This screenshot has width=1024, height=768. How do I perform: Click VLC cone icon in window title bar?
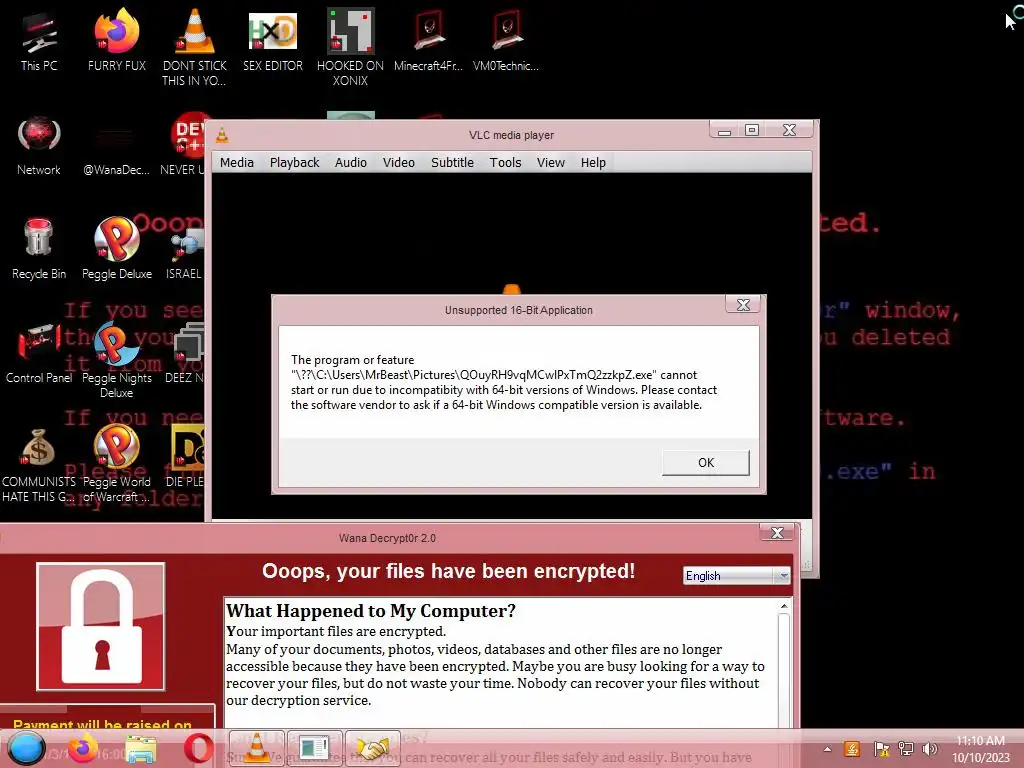[x=222, y=135]
